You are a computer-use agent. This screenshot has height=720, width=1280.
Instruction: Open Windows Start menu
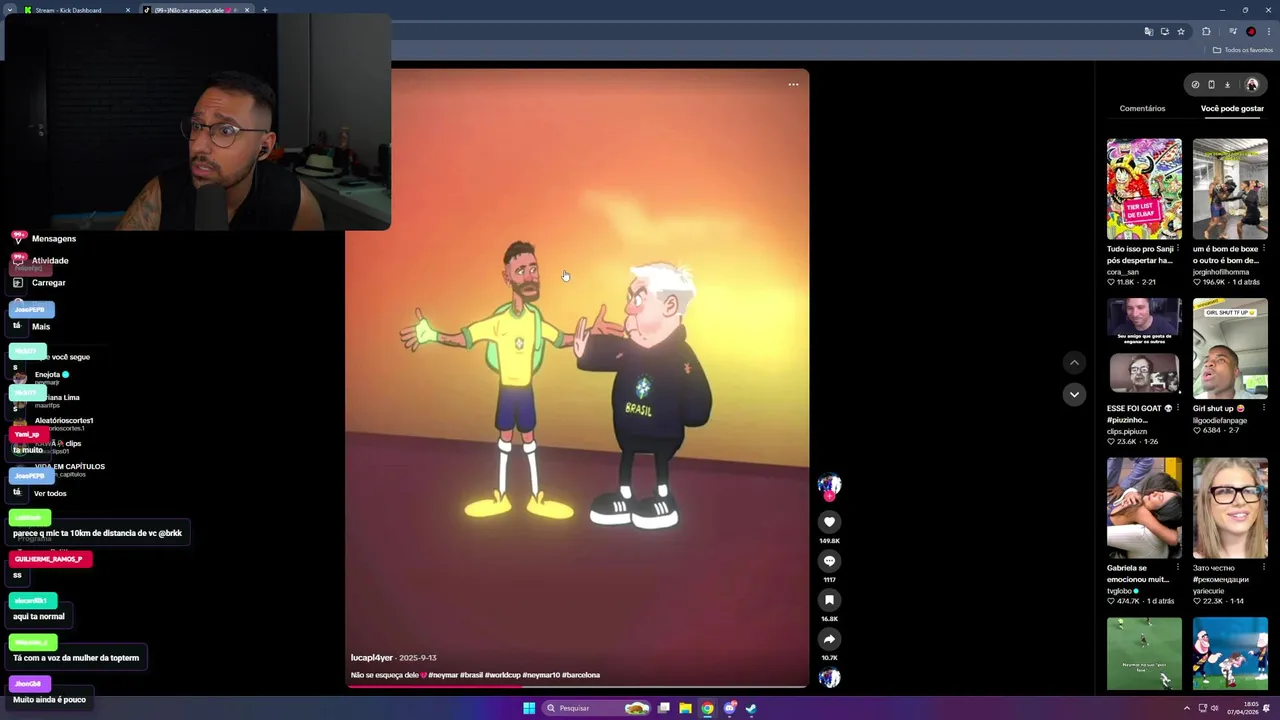529,708
